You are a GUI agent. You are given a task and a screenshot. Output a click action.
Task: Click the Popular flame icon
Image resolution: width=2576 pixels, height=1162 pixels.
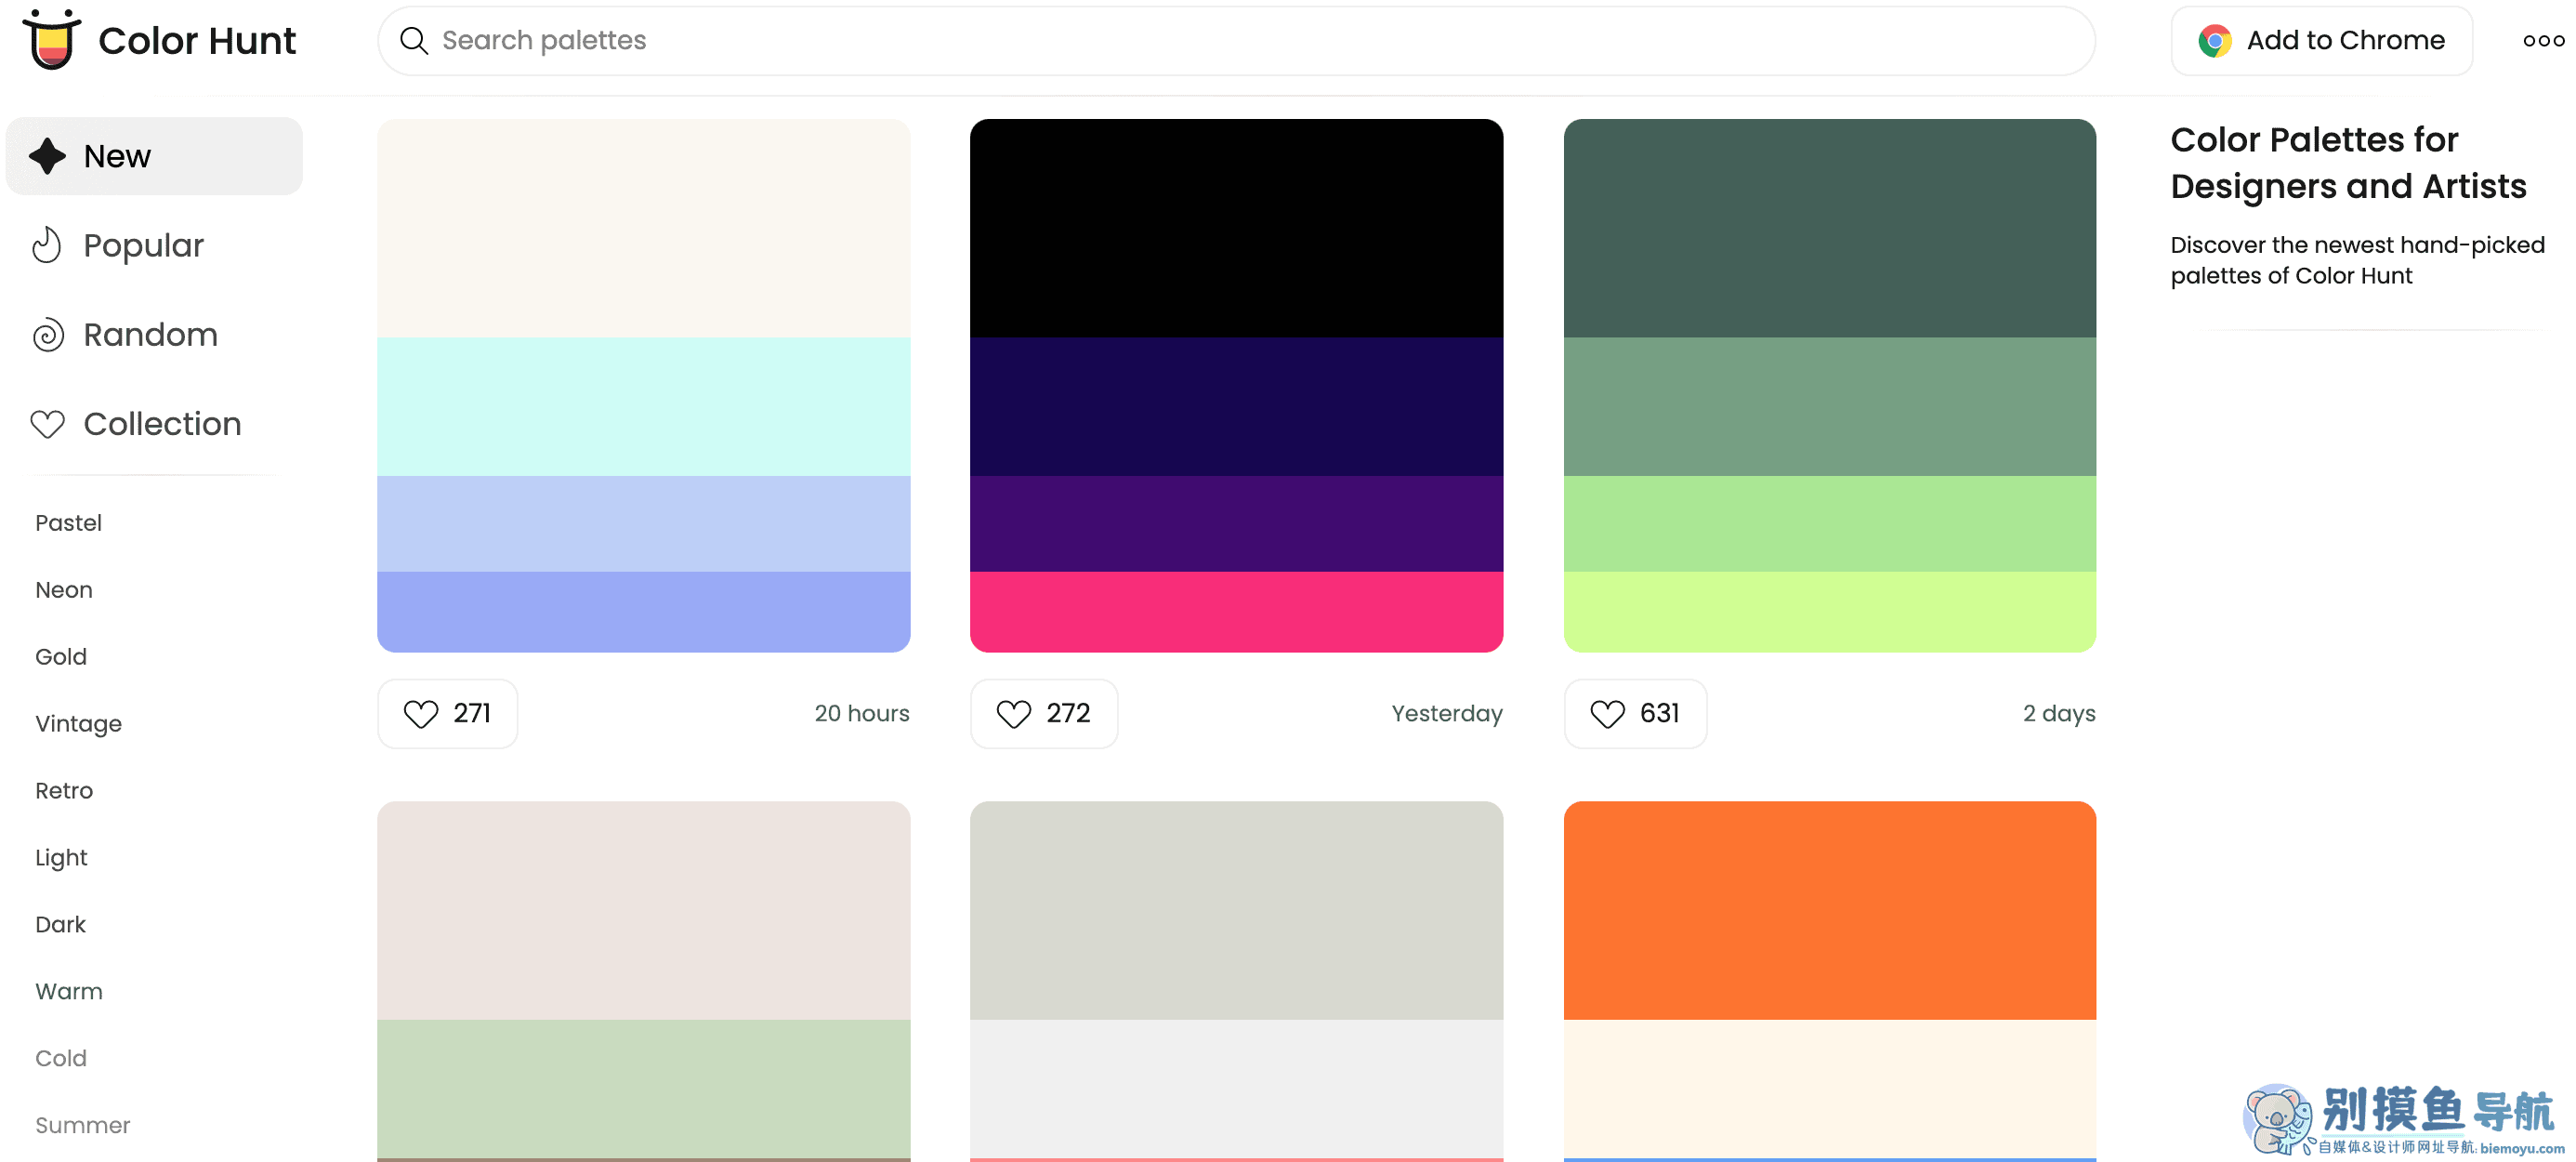click(47, 246)
